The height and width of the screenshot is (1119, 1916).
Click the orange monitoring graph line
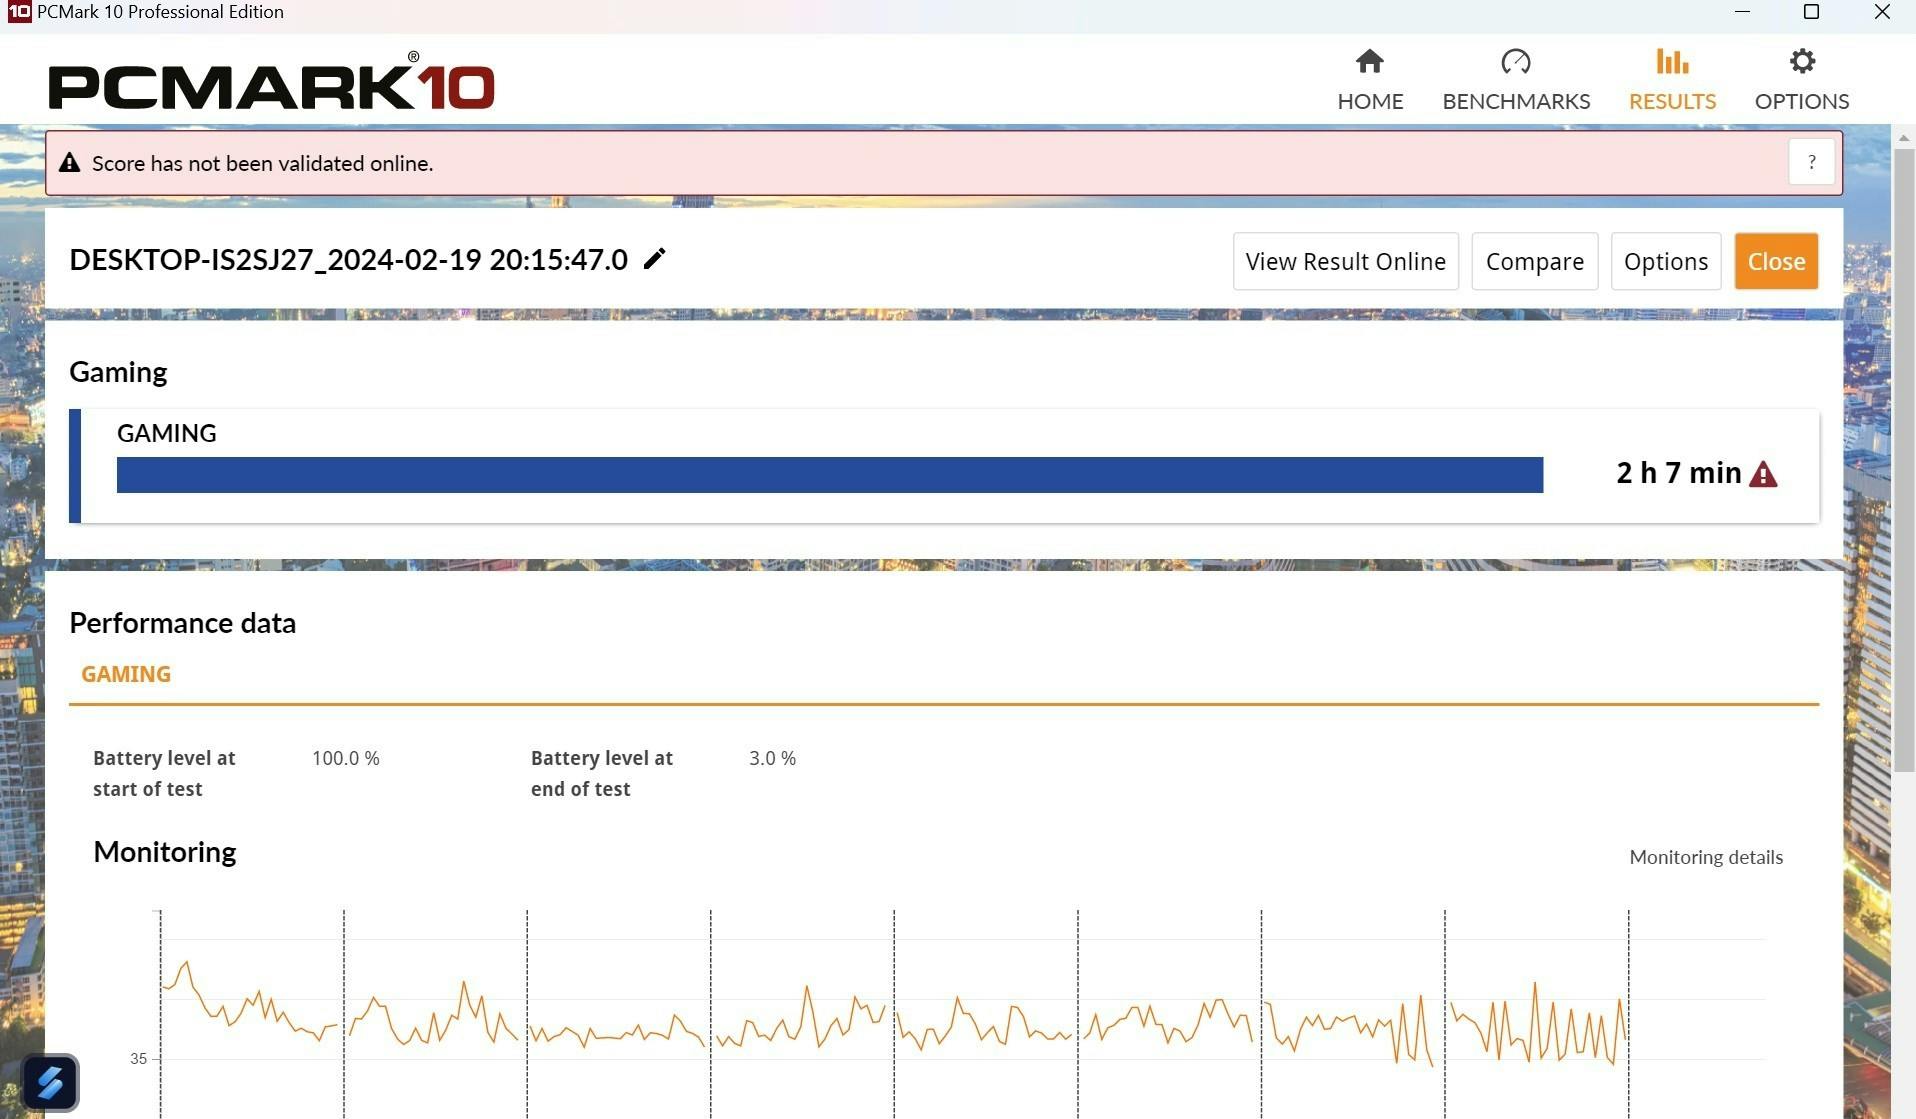coord(806,990)
